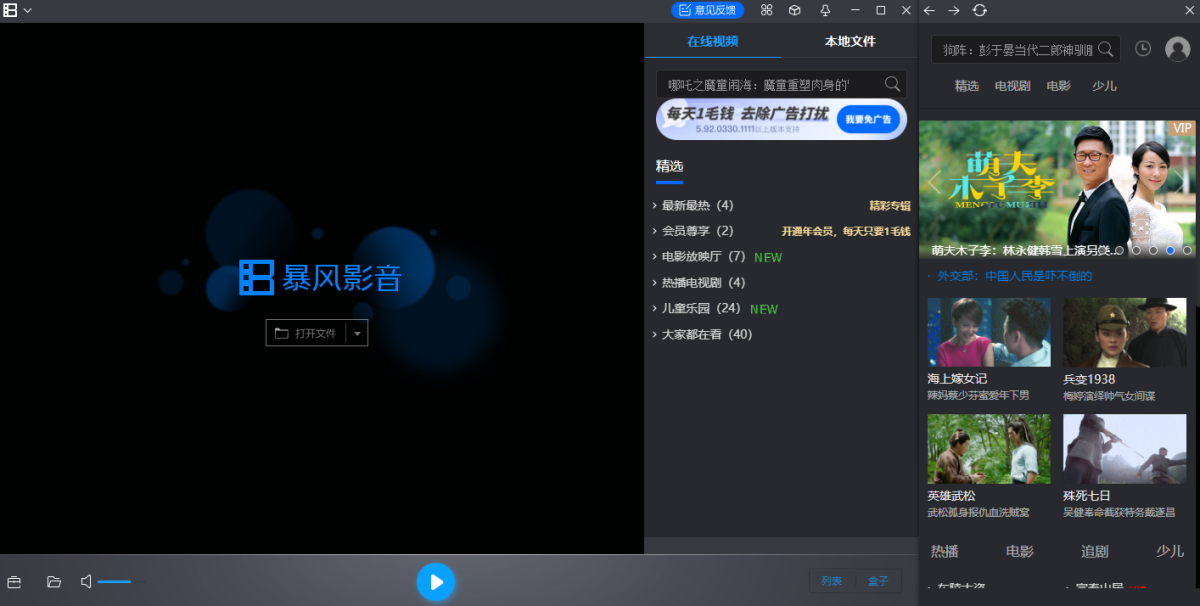Select the third (active) banner carousel dot

[x=1170, y=250]
